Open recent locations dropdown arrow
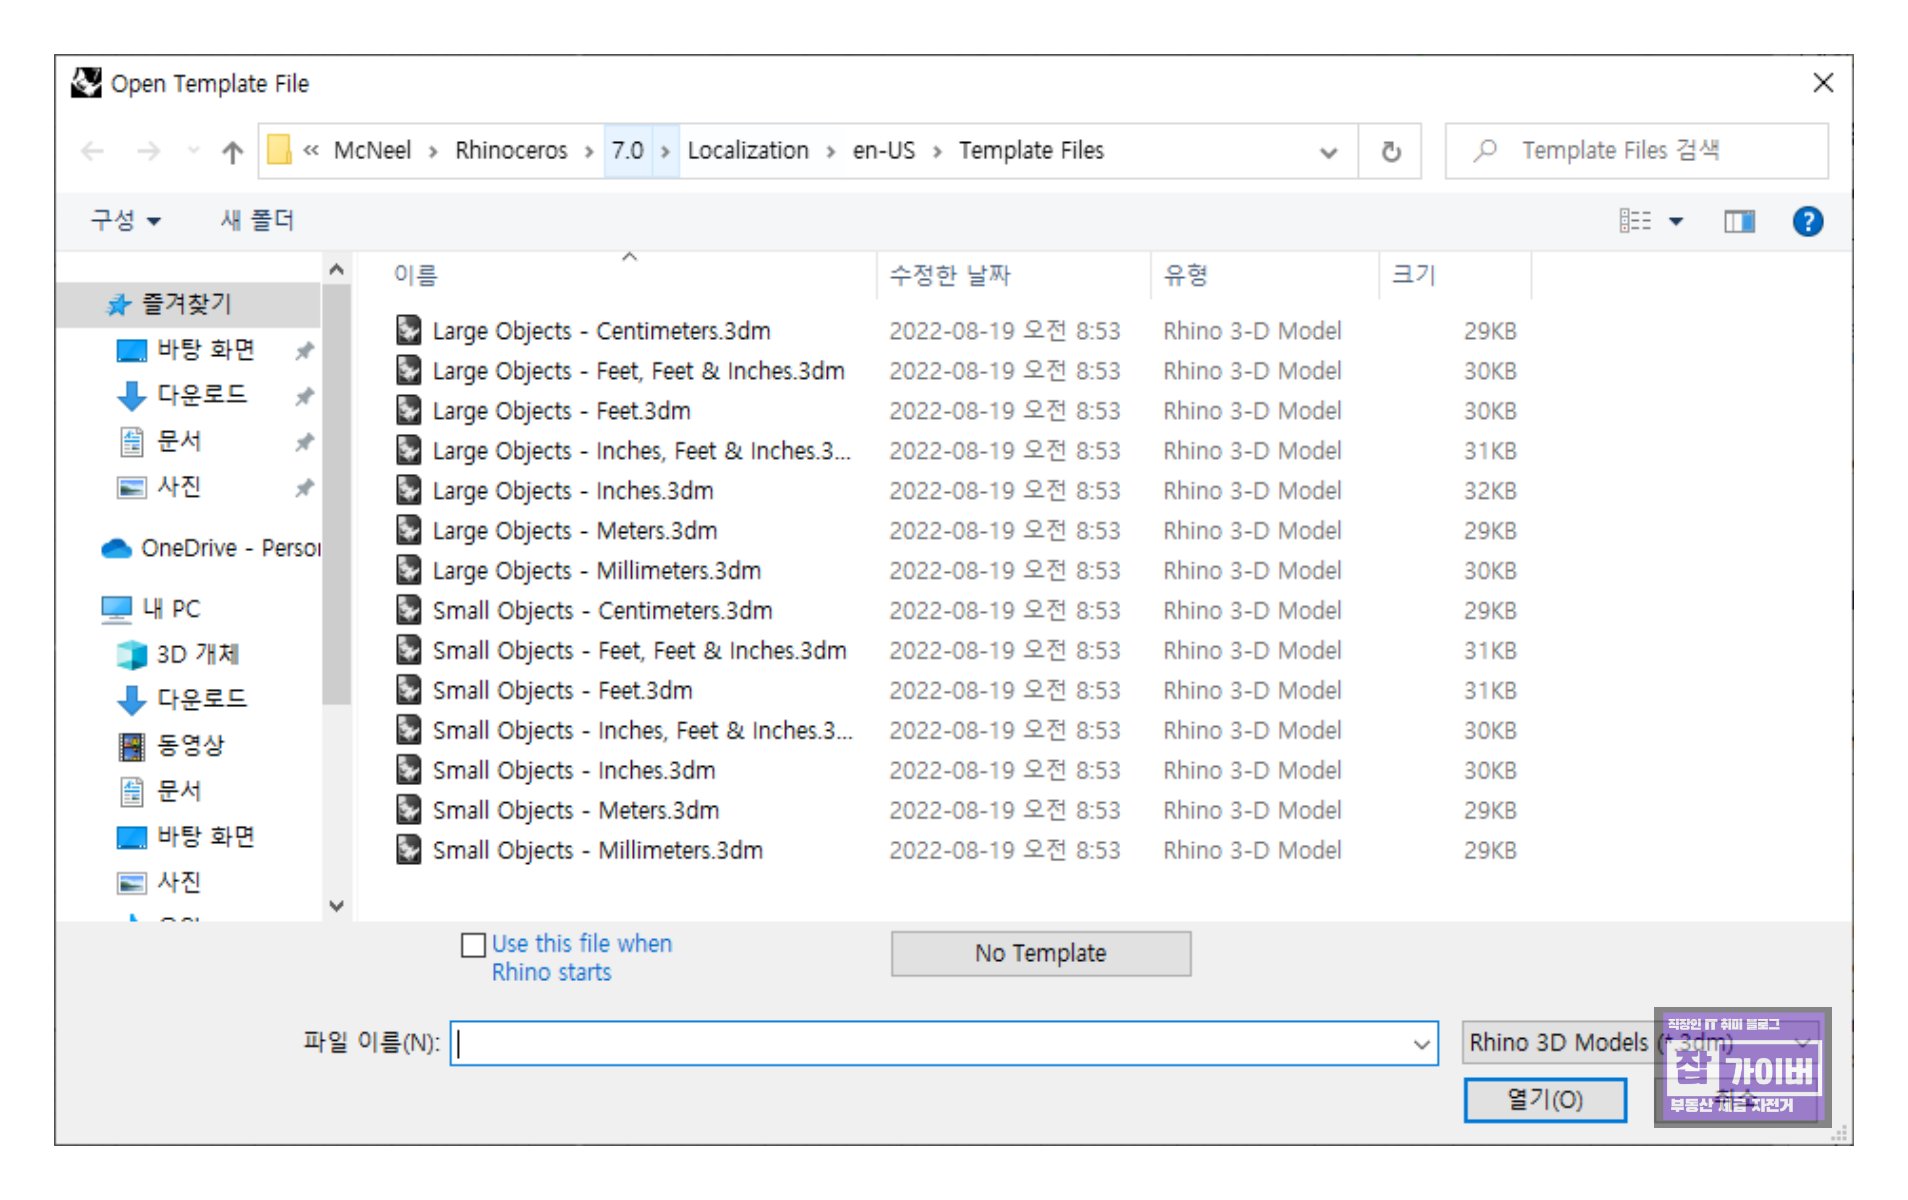The image size is (1908, 1200). click(193, 151)
